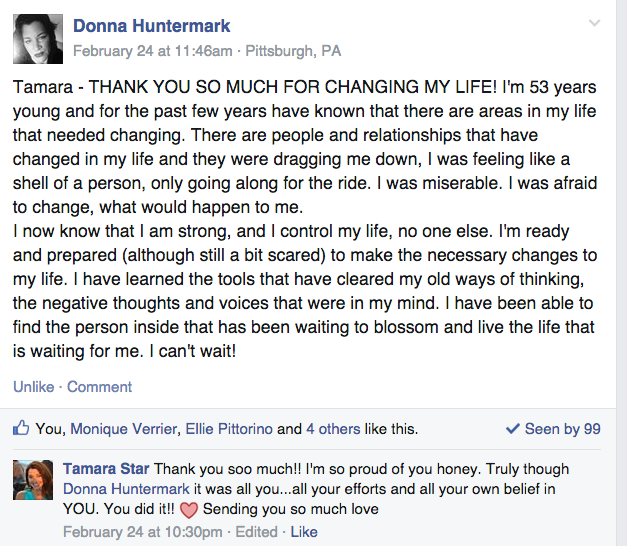
Task: Click the Seen by 99 checkmark icon
Action: point(513,429)
